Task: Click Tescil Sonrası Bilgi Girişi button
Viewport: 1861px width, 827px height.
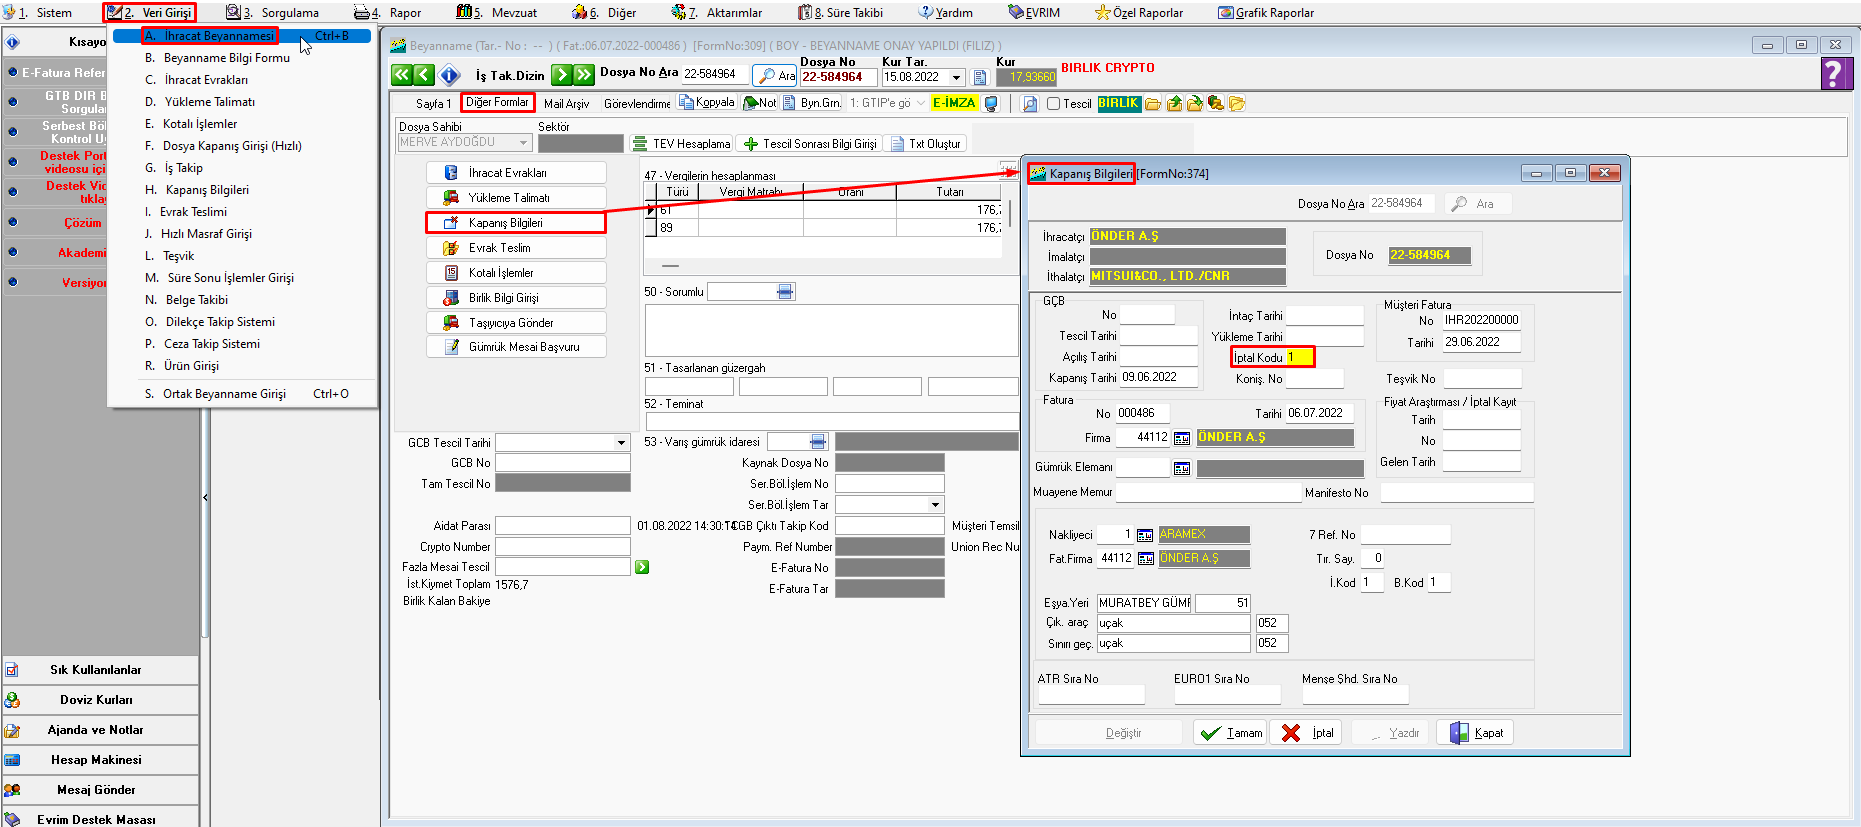Action: coord(810,144)
